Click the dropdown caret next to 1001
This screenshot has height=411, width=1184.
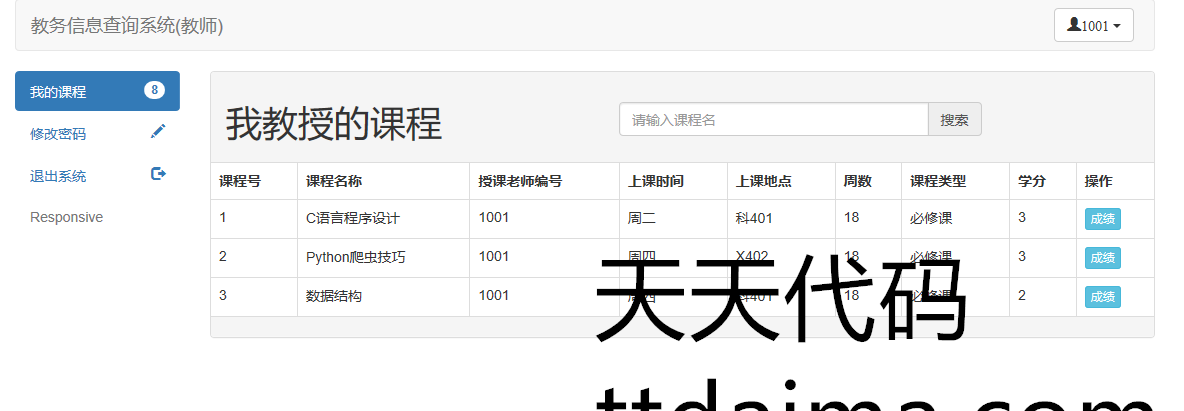click(1116, 26)
